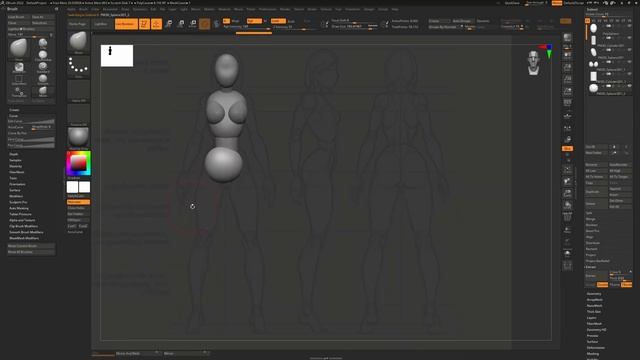The width and height of the screenshot is (640, 360).
Task: Open the Document menu
Action: (x=110, y=9)
